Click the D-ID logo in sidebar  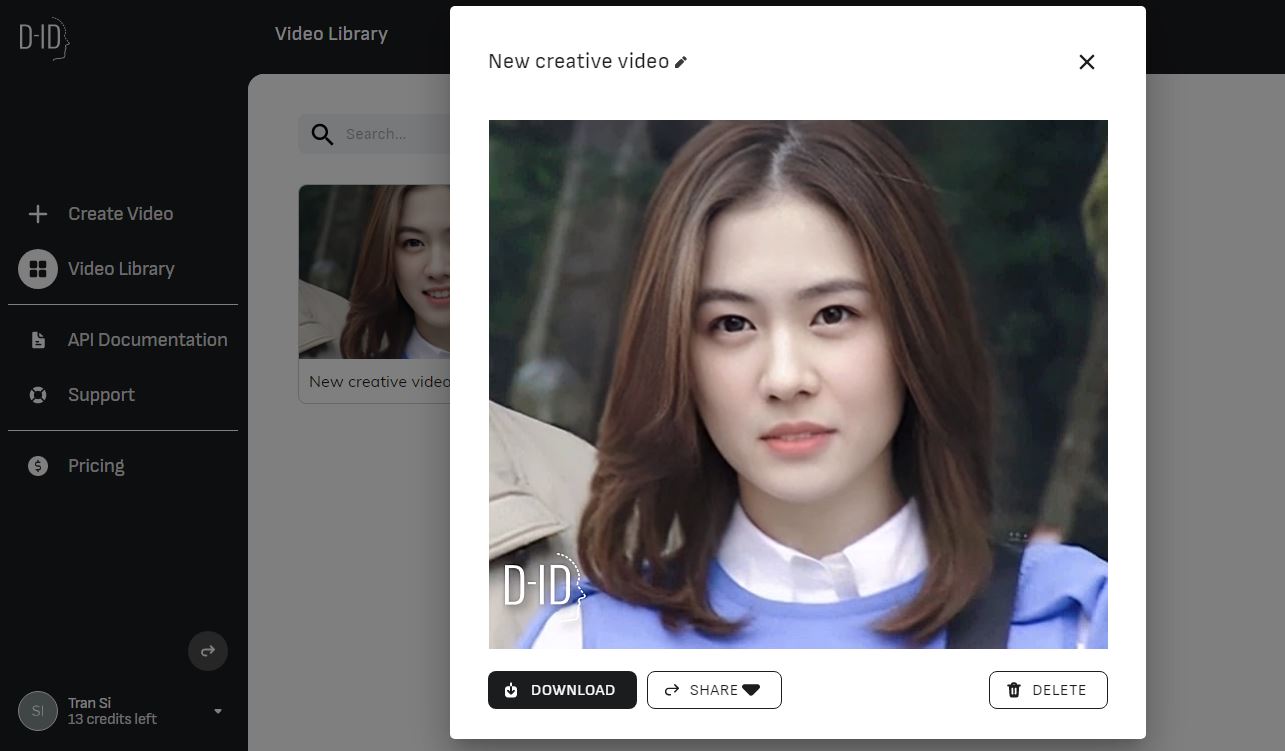(44, 39)
